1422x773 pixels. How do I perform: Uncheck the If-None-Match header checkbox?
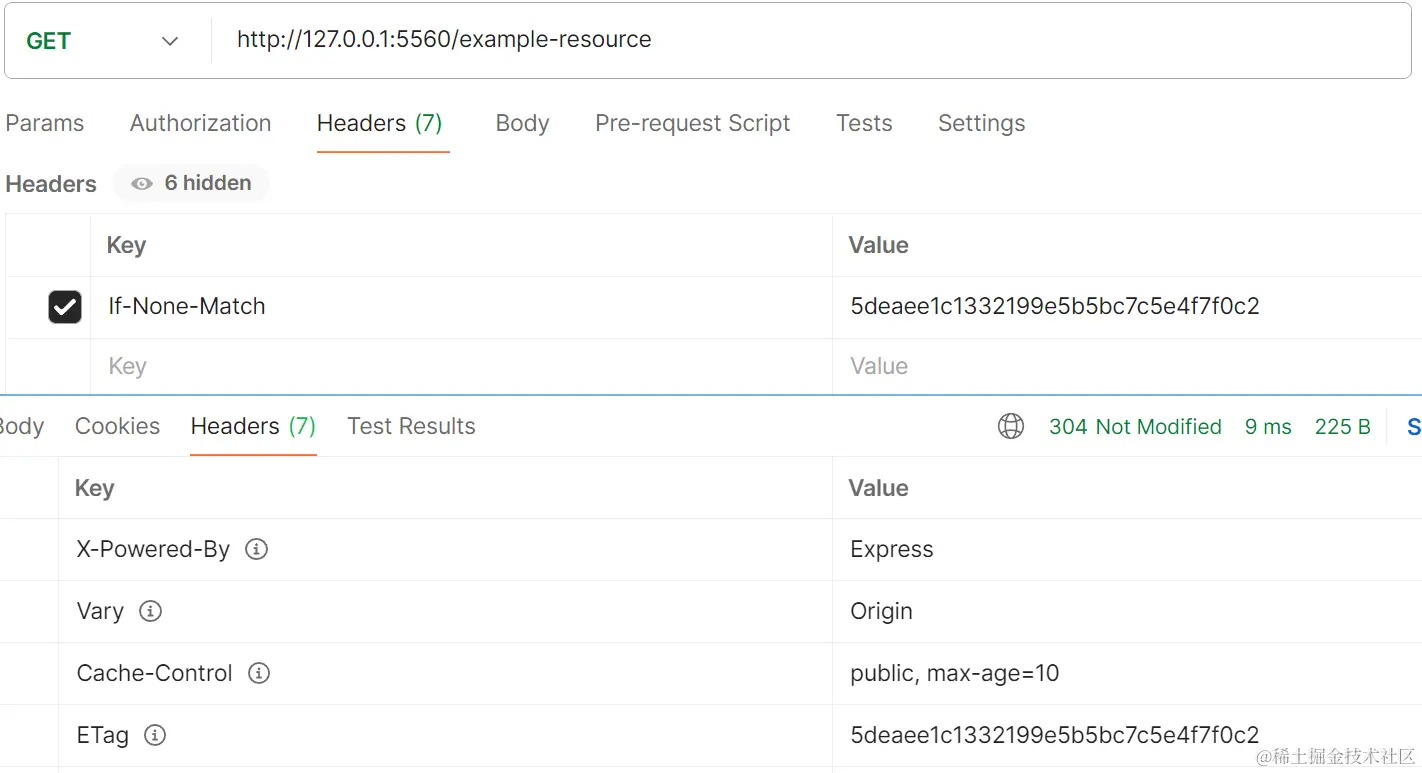click(x=65, y=307)
